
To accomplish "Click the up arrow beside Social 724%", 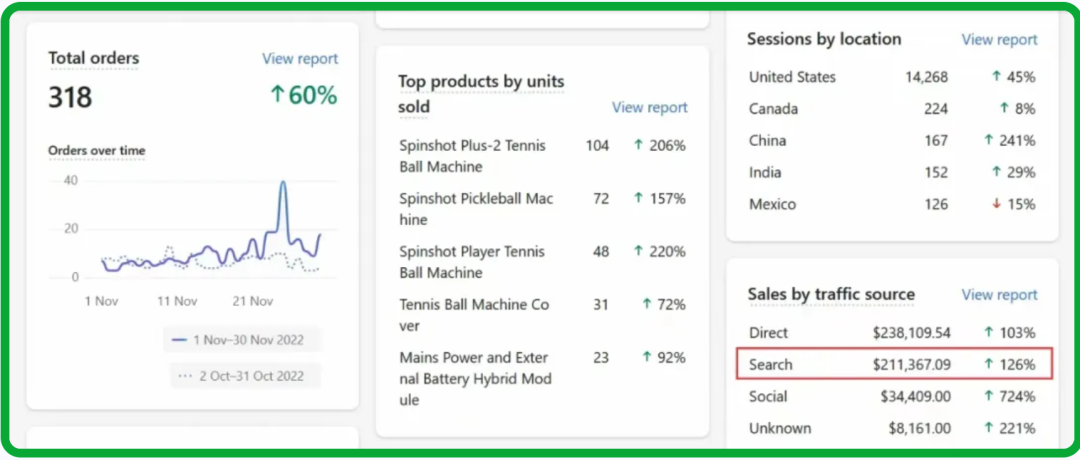I will (988, 397).
